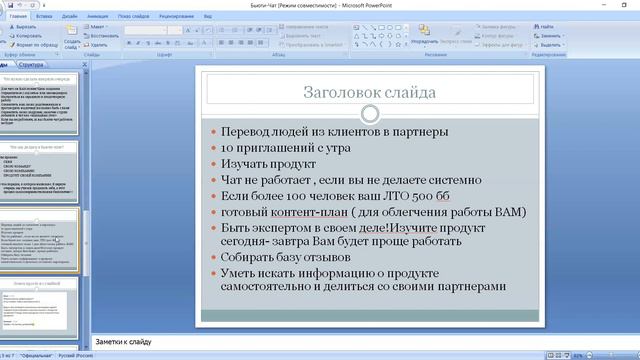Image resolution: width=640 pixels, height=360 pixels.
Task: Open the font name combo box
Action: click(146, 30)
